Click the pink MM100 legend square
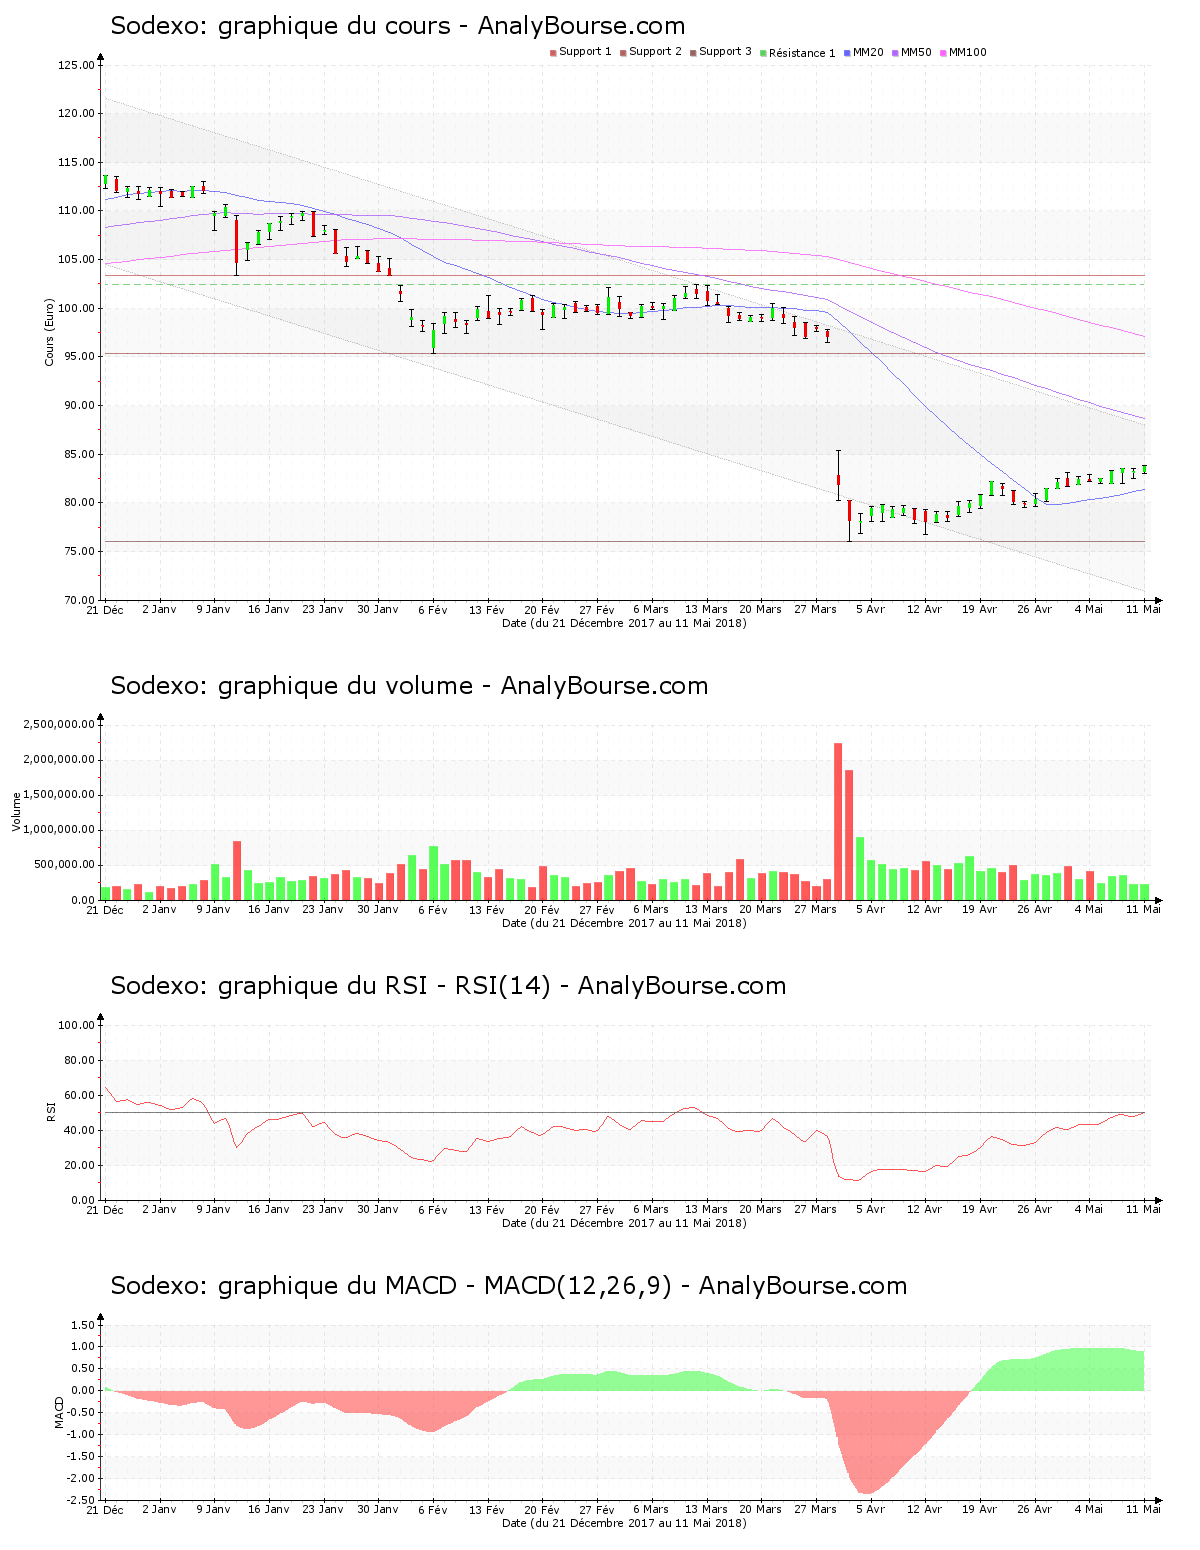Image resolution: width=1200 pixels, height=1550 pixels. [943, 53]
